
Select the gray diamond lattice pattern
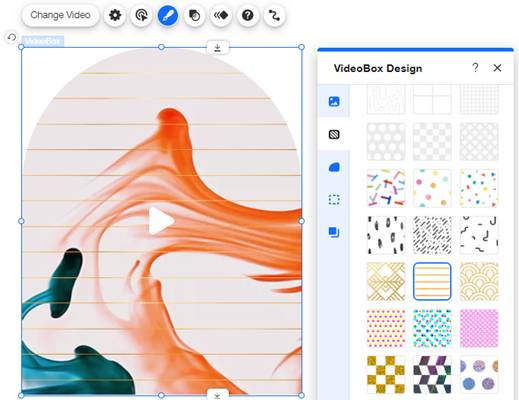pyautogui.click(x=479, y=142)
